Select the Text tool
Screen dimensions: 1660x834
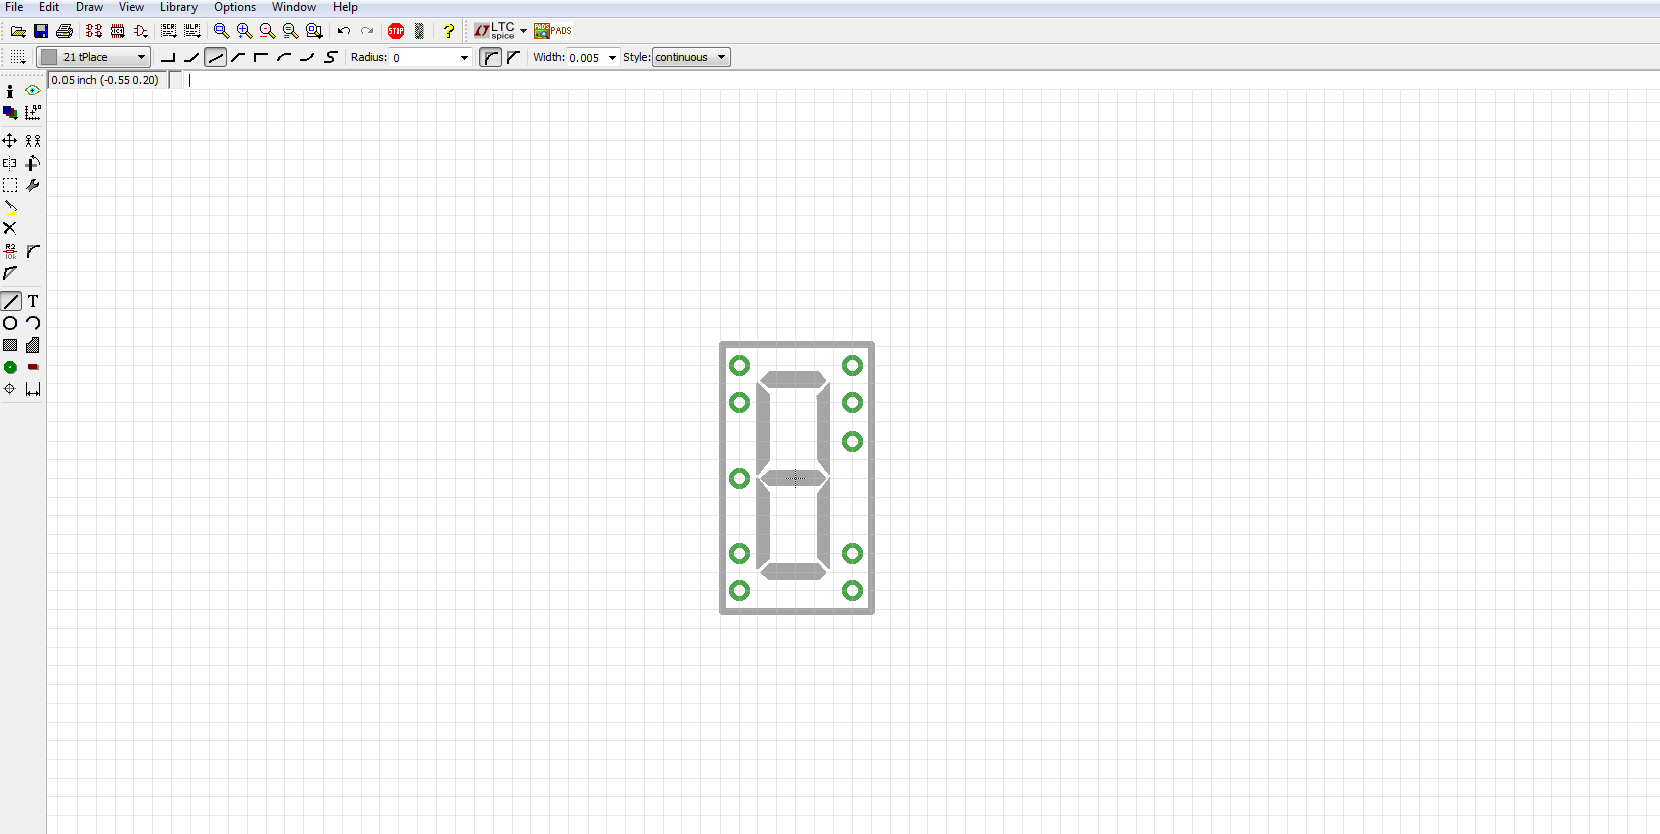[x=33, y=301]
